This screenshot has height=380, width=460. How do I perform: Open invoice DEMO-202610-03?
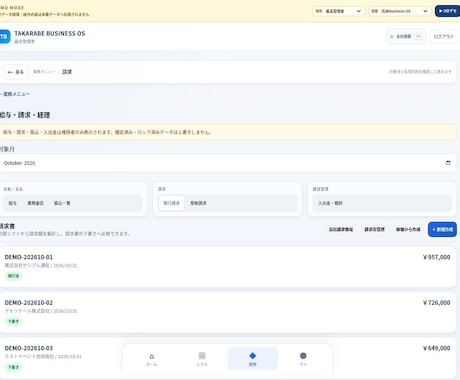[228, 358]
